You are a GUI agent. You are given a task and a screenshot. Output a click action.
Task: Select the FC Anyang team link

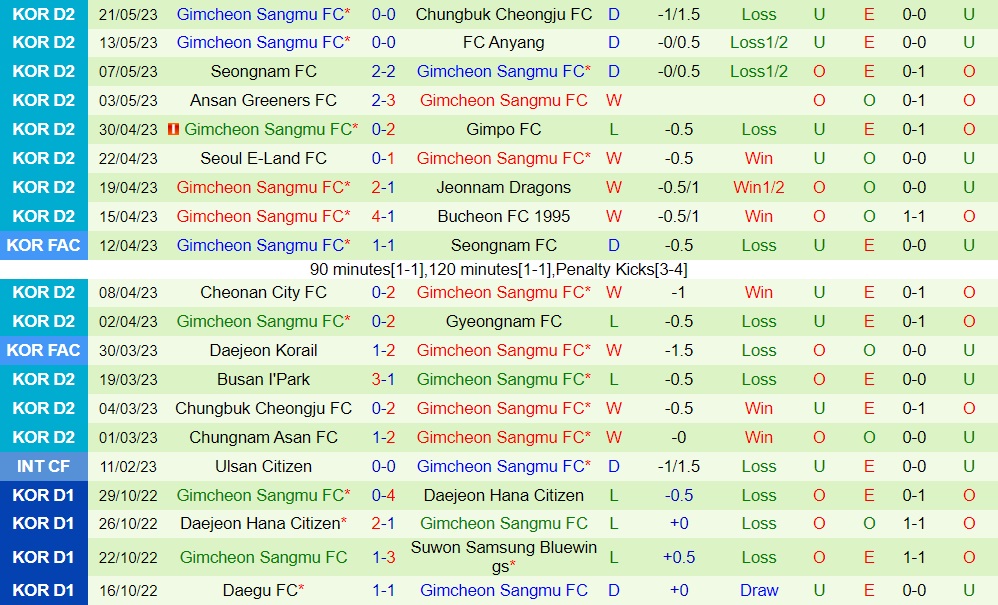coord(503,43)
